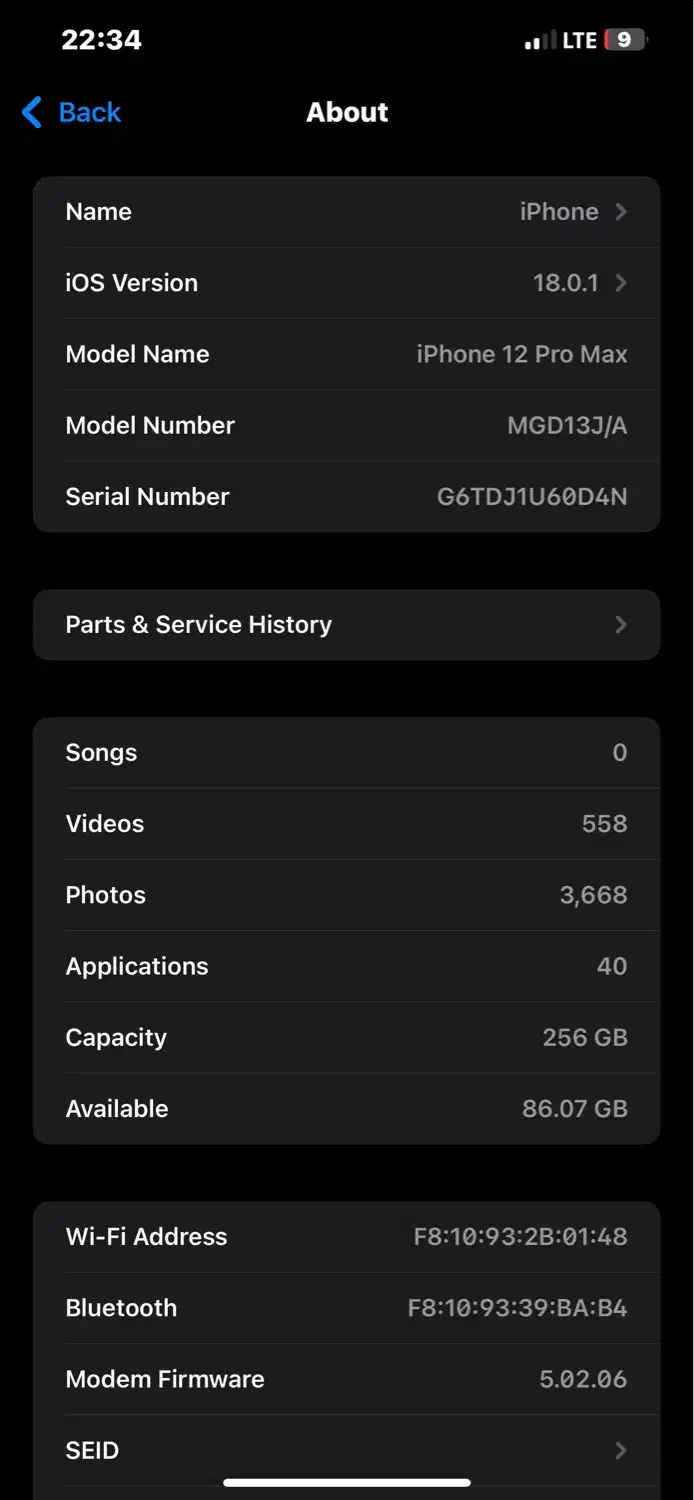
Task: Tap the Modem Firmware row
Action: click(346, 1379)
